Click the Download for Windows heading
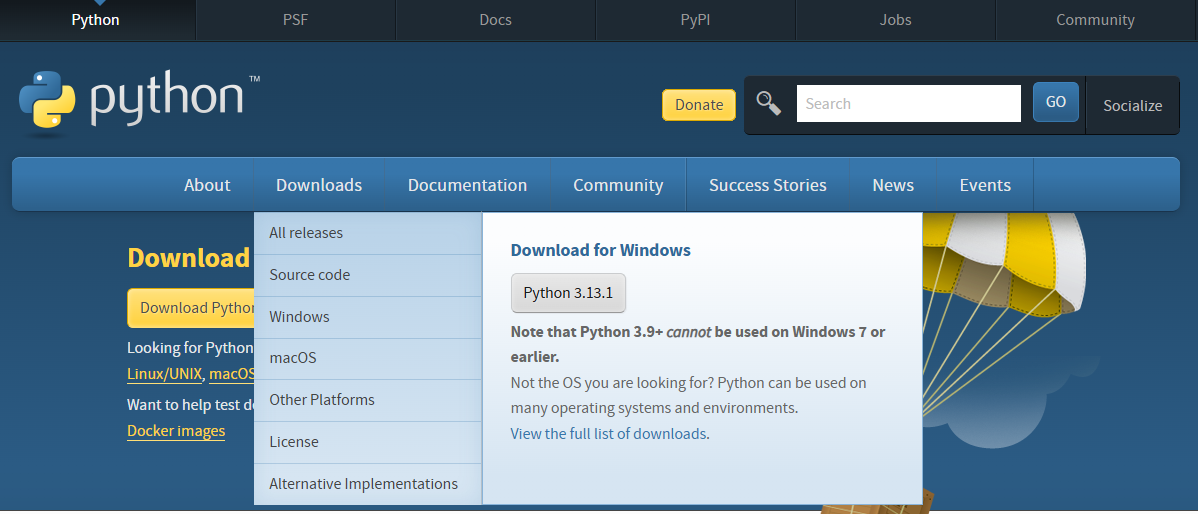 (x=601, y=250)
